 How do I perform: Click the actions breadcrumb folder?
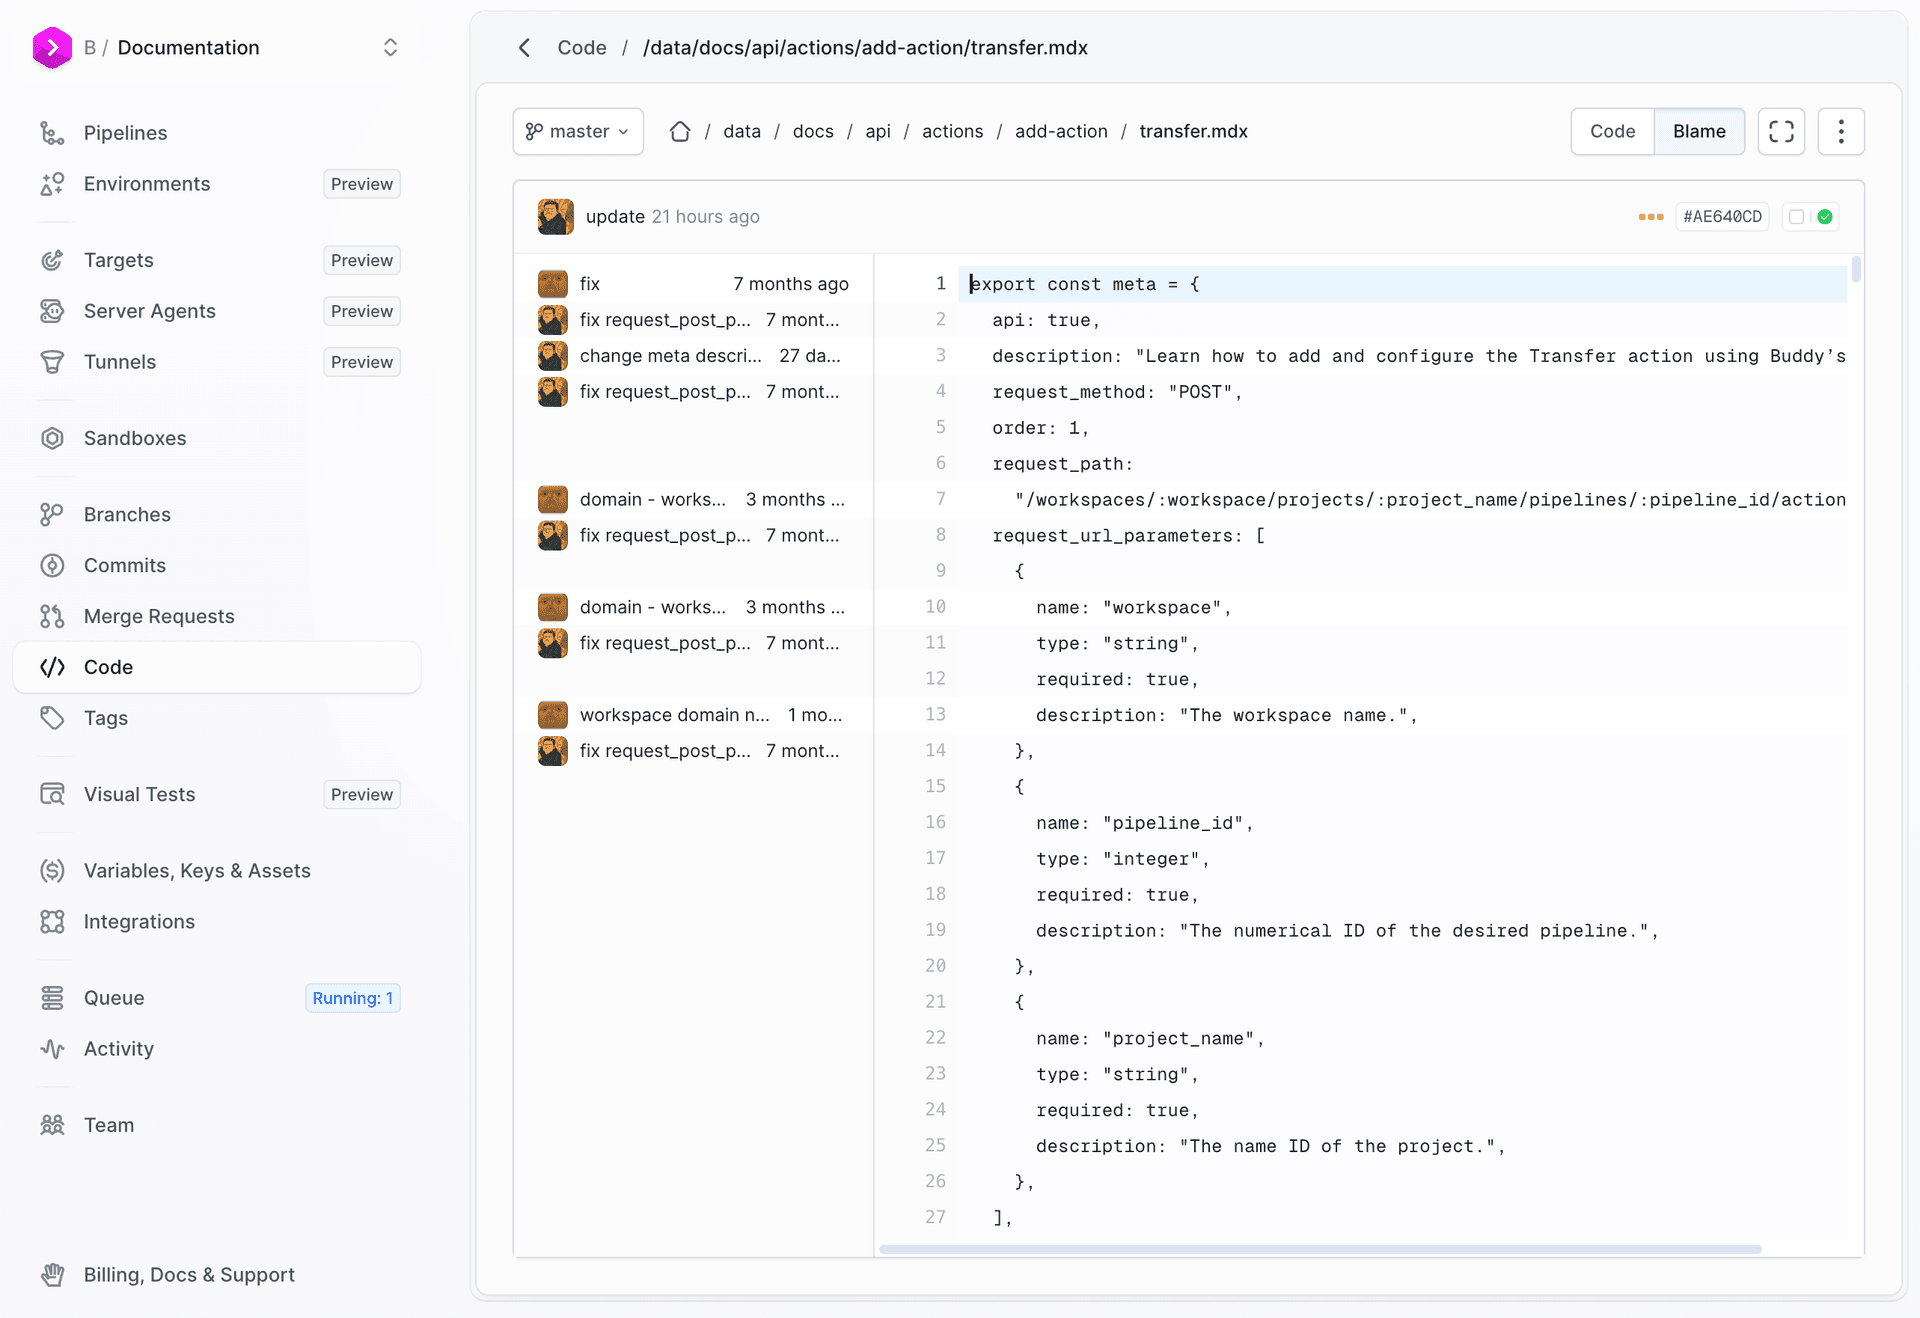pyautogui.click(x=952, y=131)
